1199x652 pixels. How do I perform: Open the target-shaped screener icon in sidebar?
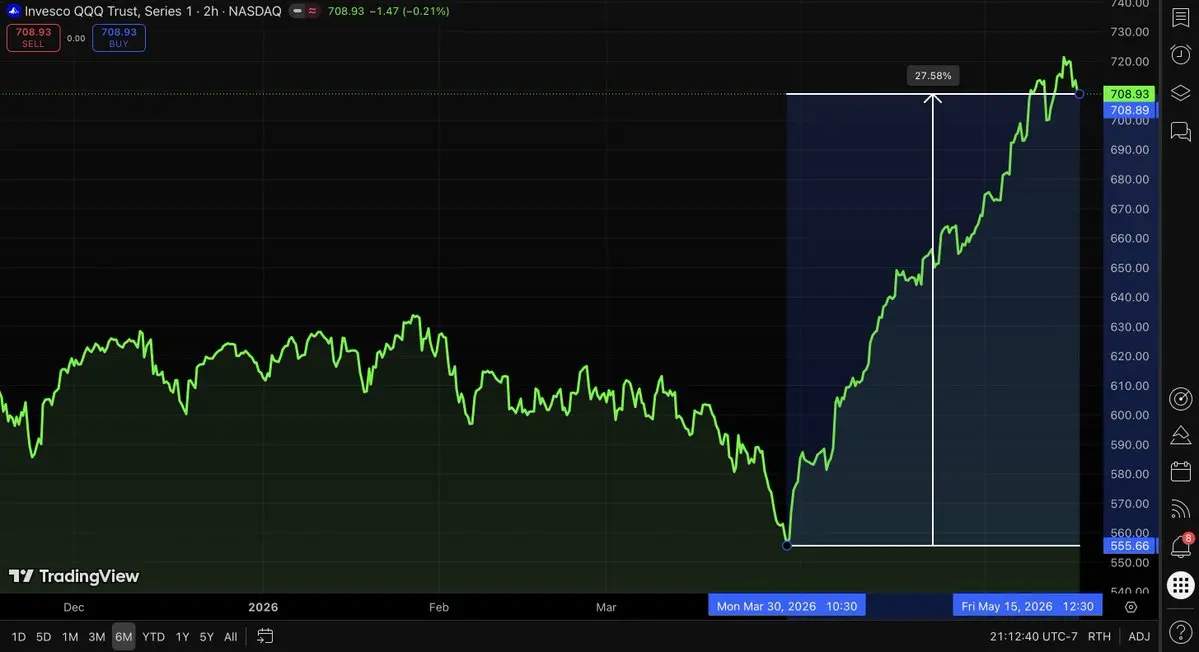[1181, 398]
